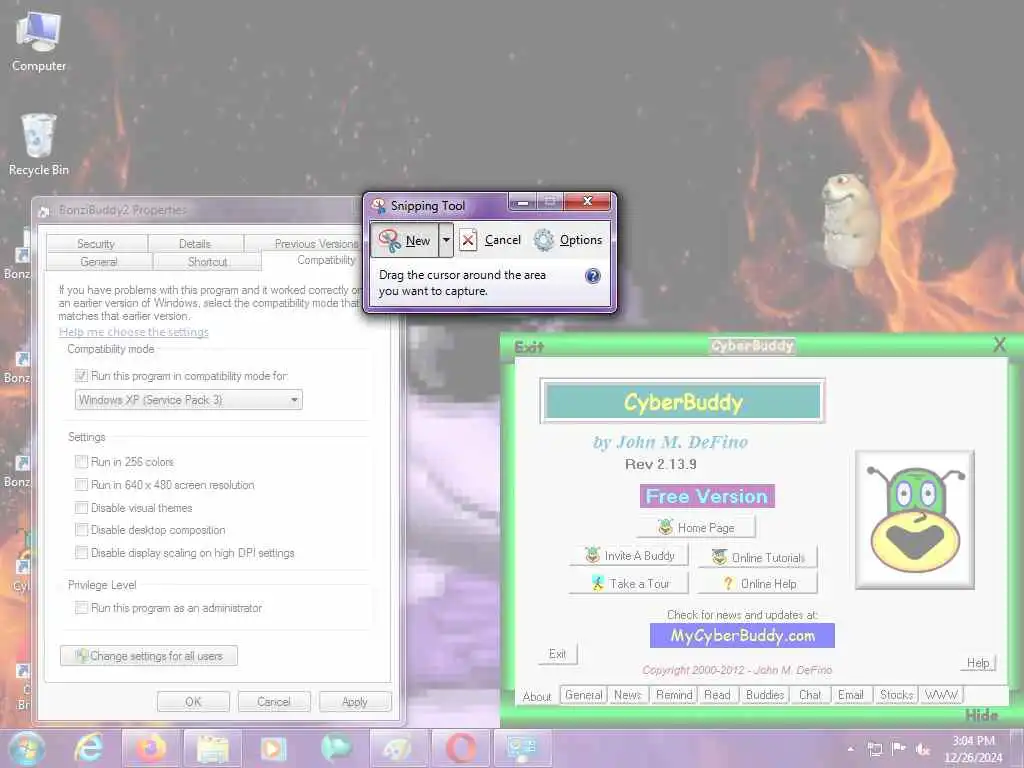Select the General tab in Properties
This screenshot has height=768, width=1024.
point(99,262)
